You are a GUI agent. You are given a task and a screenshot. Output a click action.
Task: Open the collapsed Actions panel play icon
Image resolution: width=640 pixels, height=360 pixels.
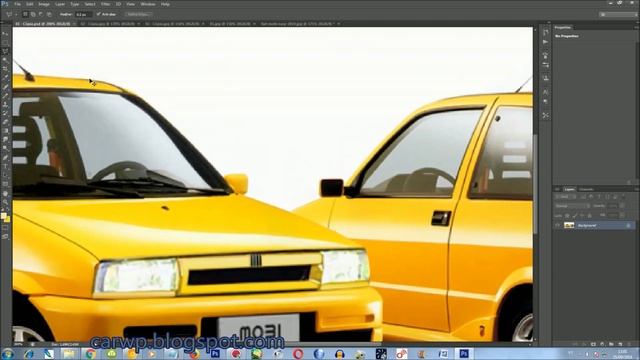coord(546,42)
